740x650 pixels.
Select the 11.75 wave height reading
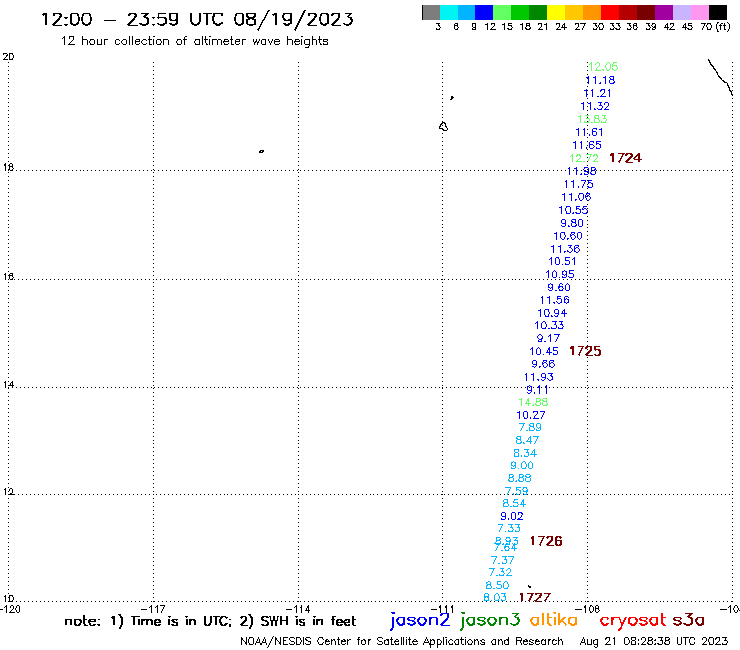pos(579,184)
